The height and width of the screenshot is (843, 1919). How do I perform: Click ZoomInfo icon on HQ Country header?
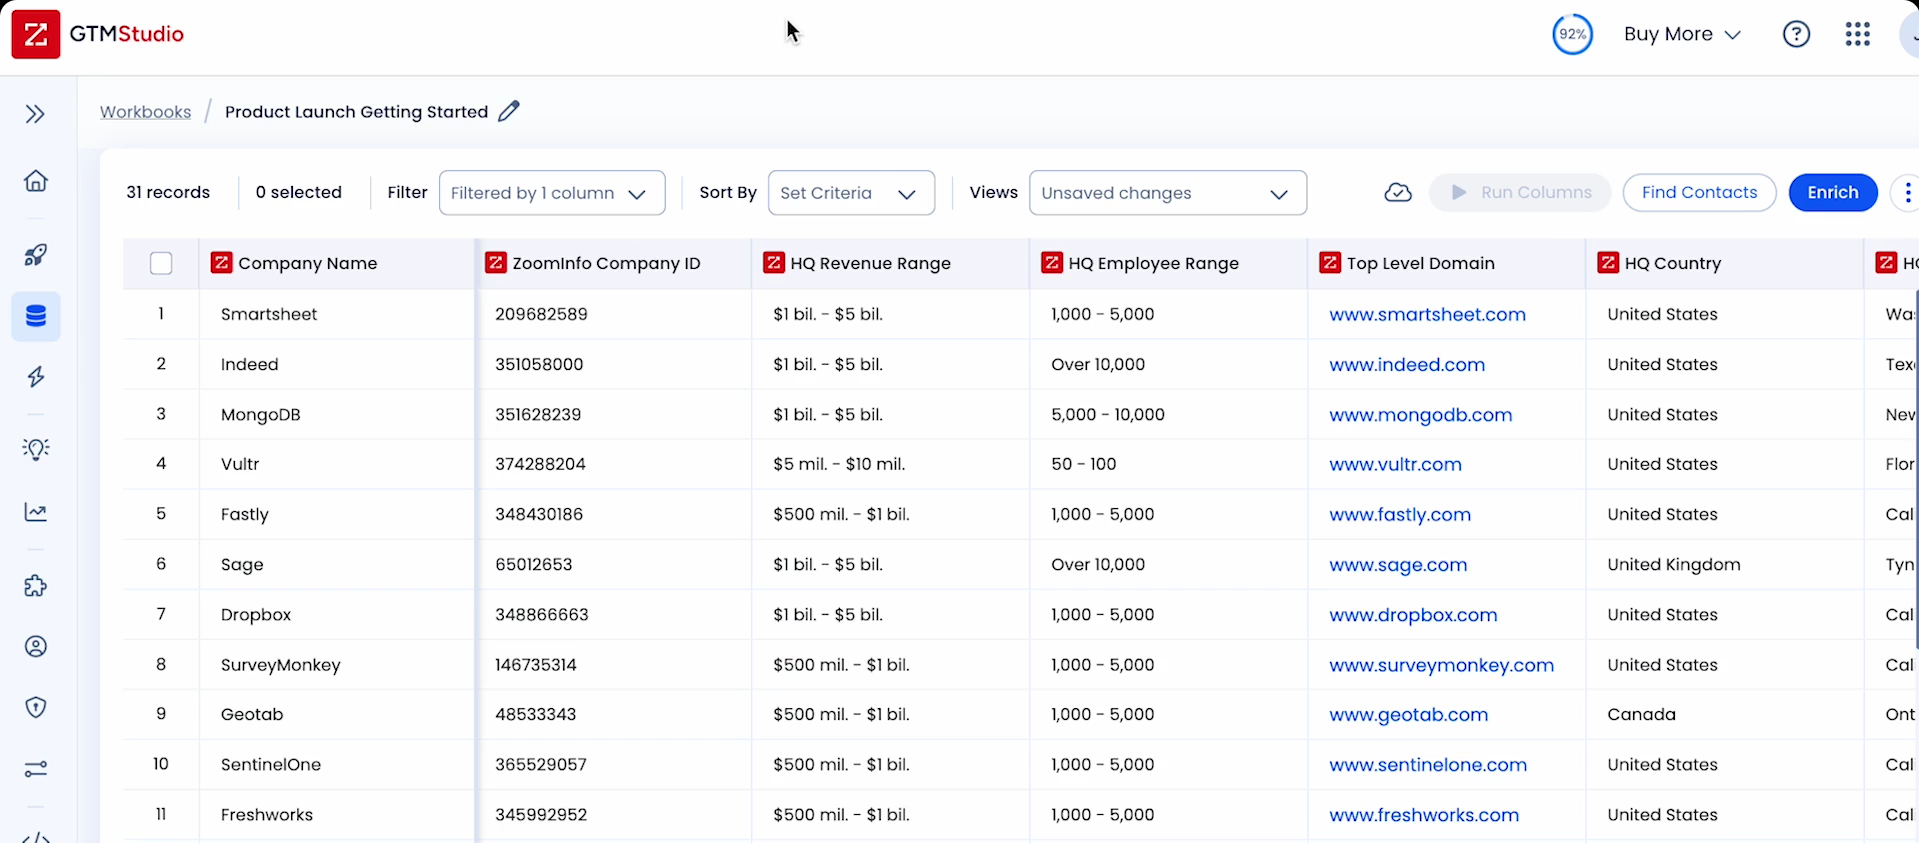[1608, 263]
